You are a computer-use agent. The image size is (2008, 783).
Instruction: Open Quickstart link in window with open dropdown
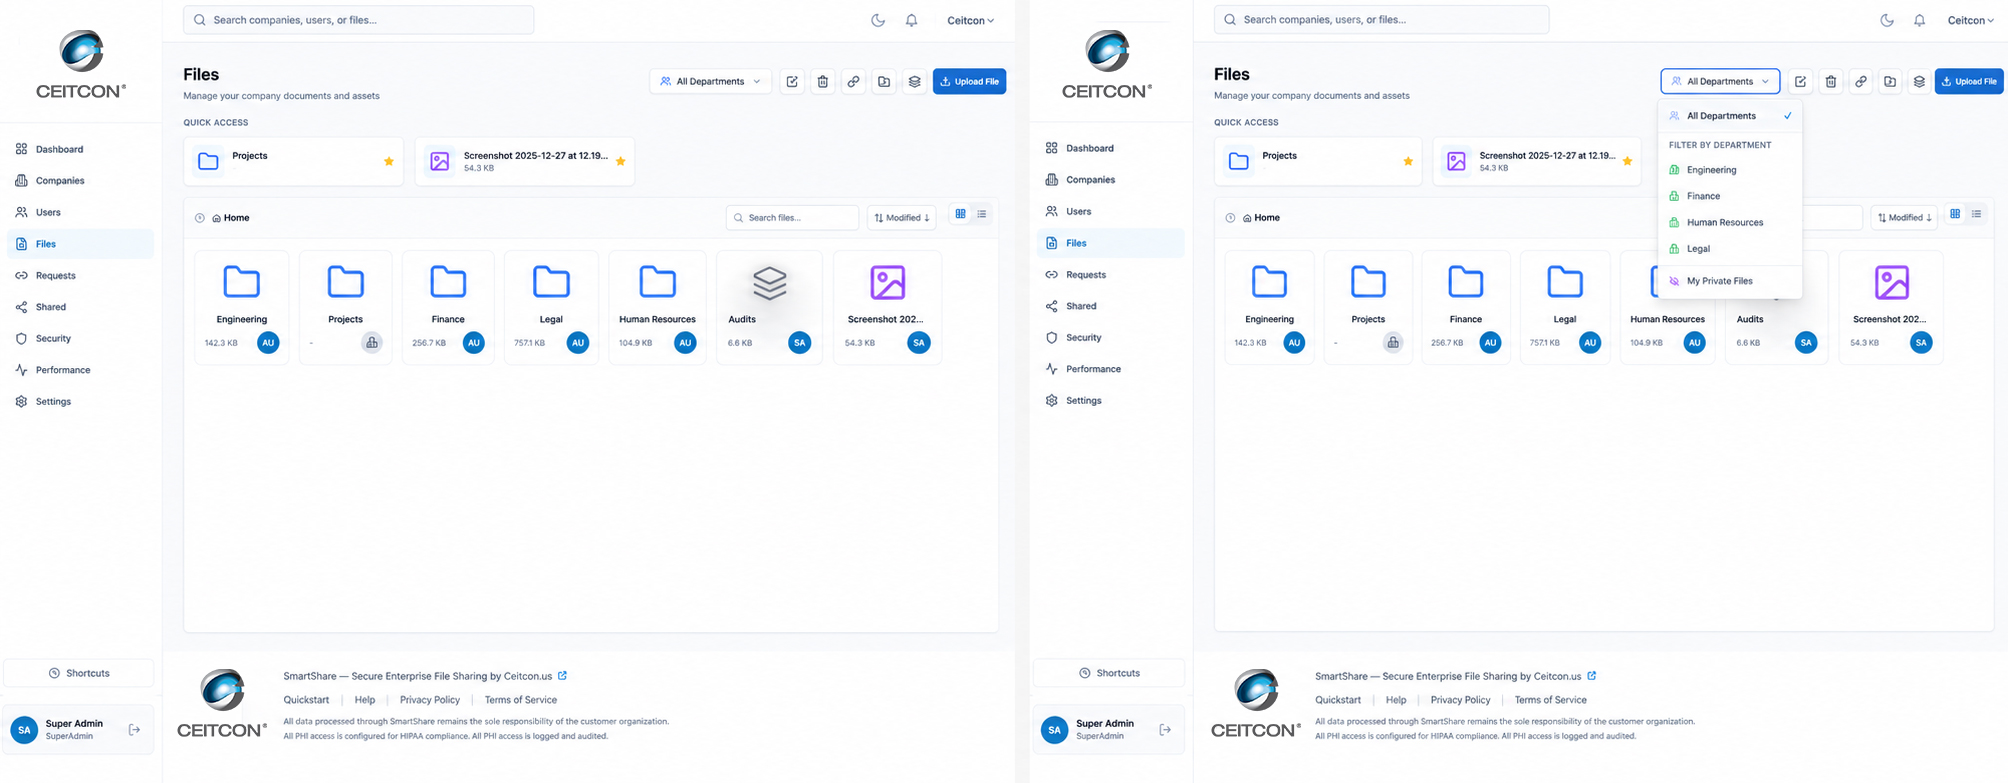coord(1338,700)
